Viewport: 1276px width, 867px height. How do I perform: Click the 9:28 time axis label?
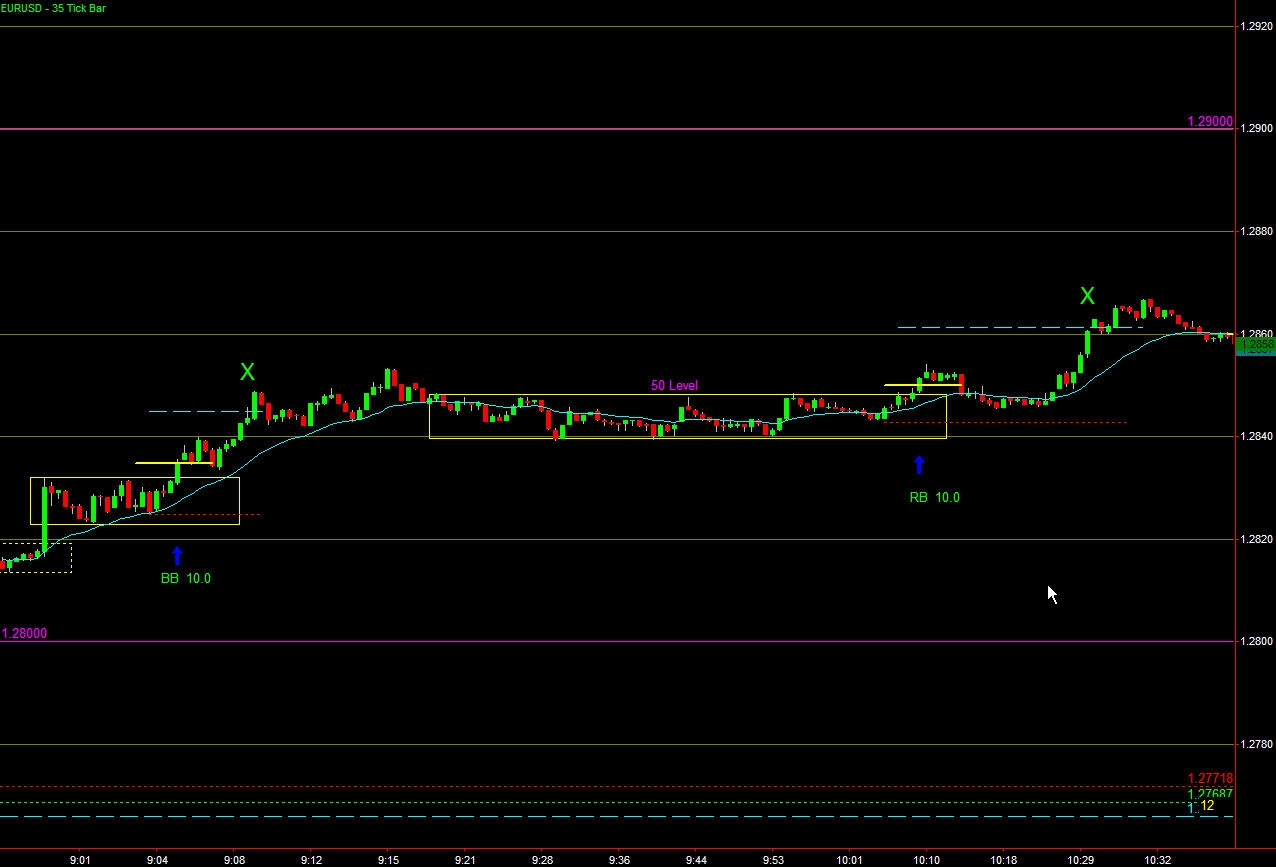coord(542,859)
